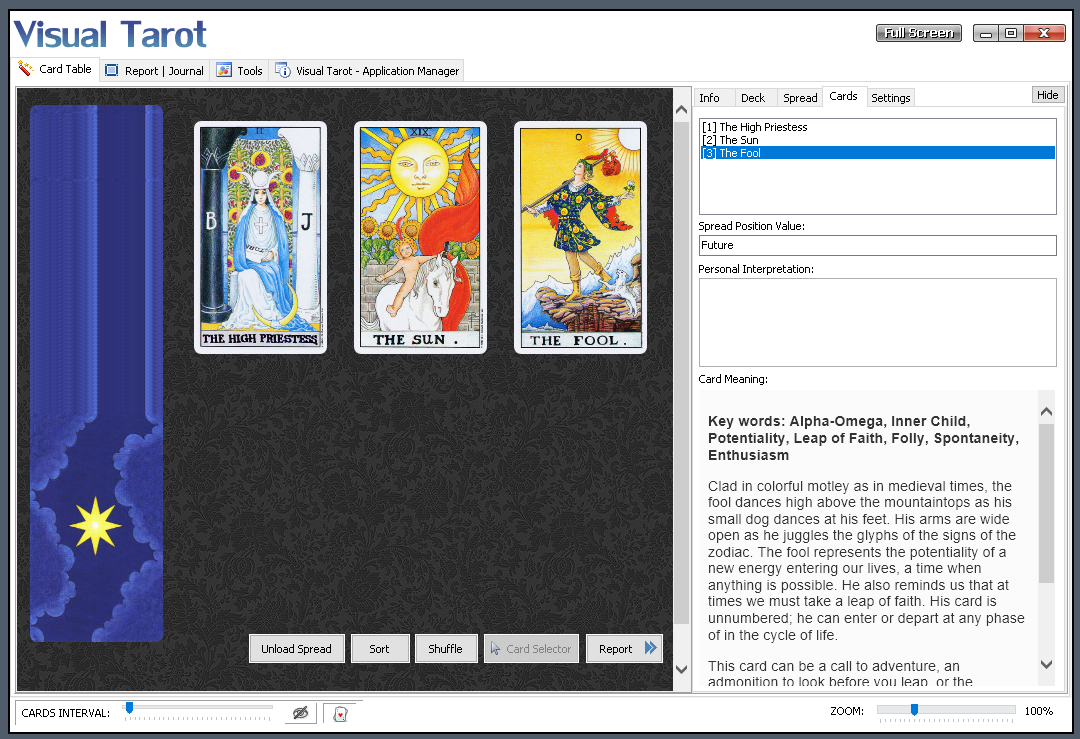The height and width of the screenshot is (739, 1080).
Task: Click the High Priestess card on the table
Action: 260,238
